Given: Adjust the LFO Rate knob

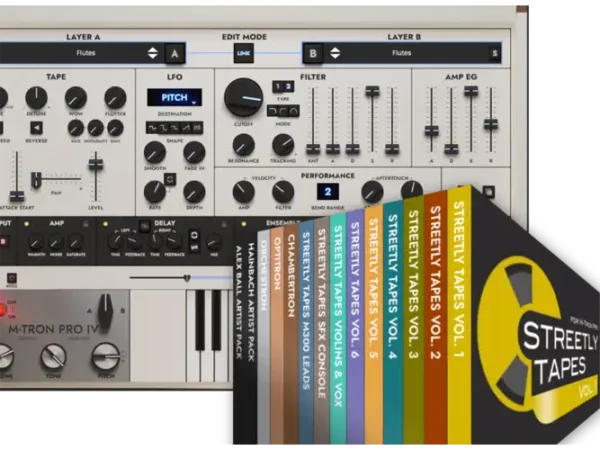Looking at the screenshot, I should (155, 192).
